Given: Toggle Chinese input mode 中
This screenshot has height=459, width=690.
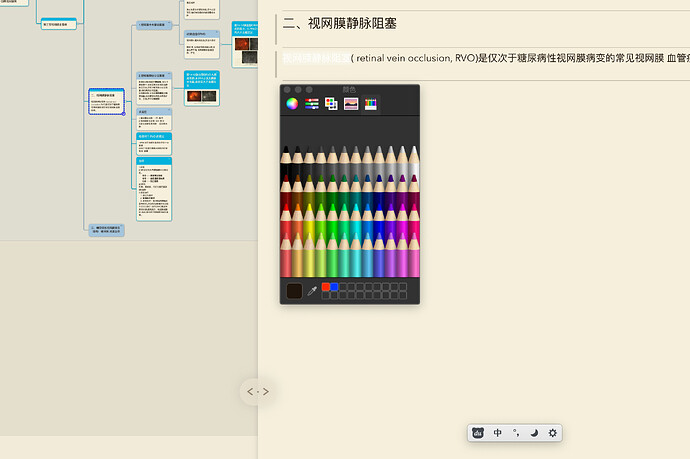Looking at the screenshot, I should pos(497,433).
